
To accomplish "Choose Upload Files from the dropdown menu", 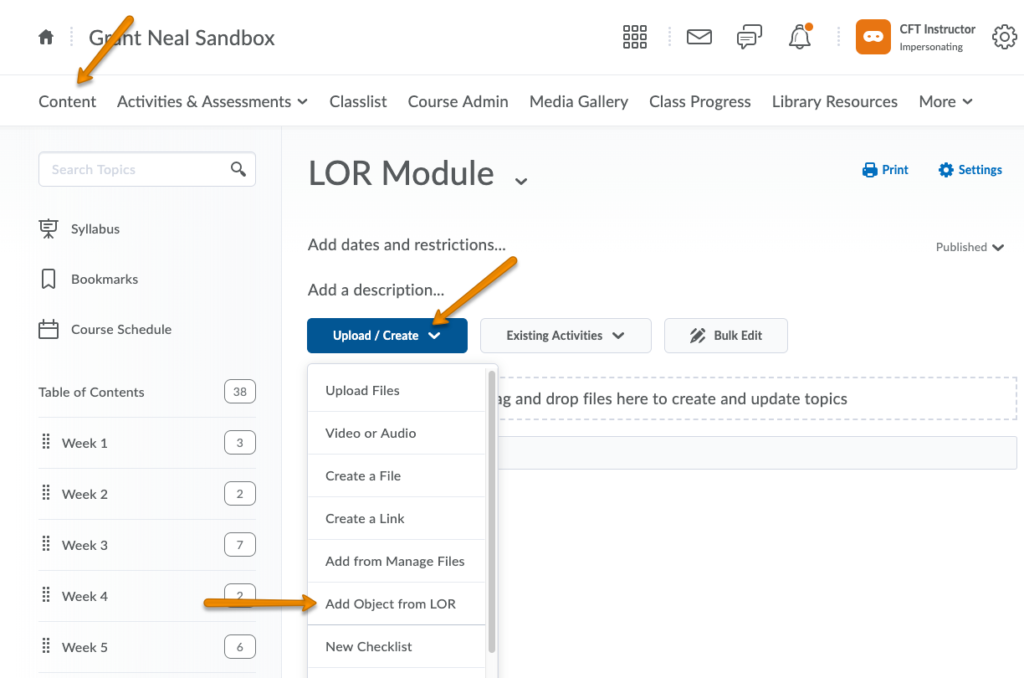I will point(362,391).
